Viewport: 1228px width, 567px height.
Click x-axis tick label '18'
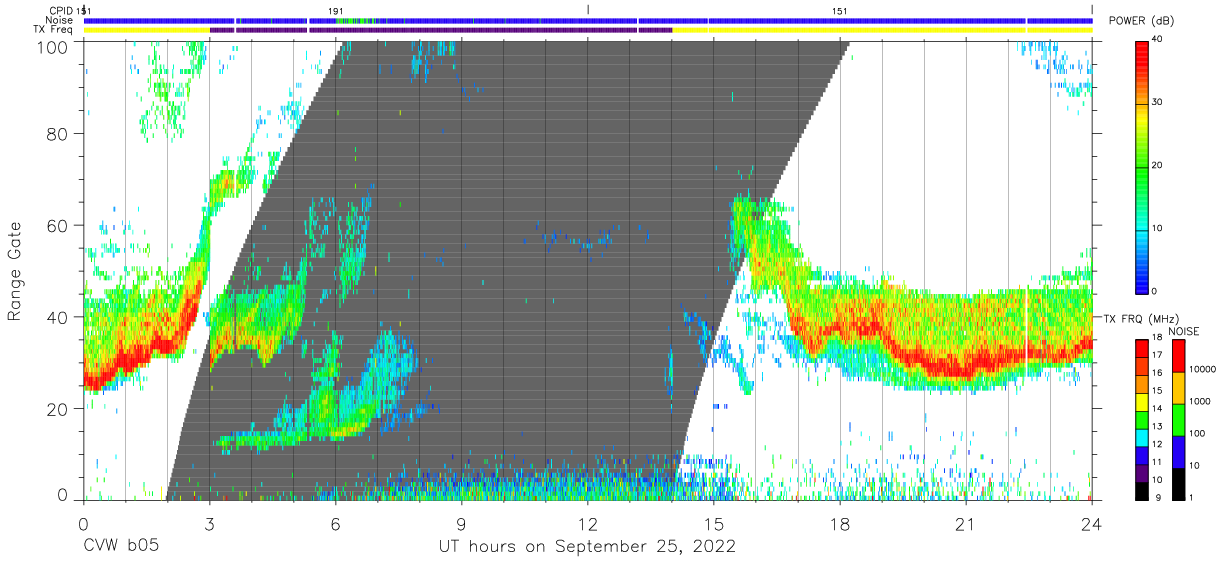[x=839, y=523]
